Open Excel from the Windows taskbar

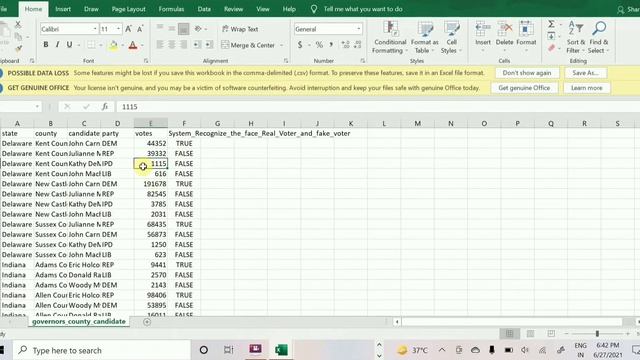click(281, 350)
